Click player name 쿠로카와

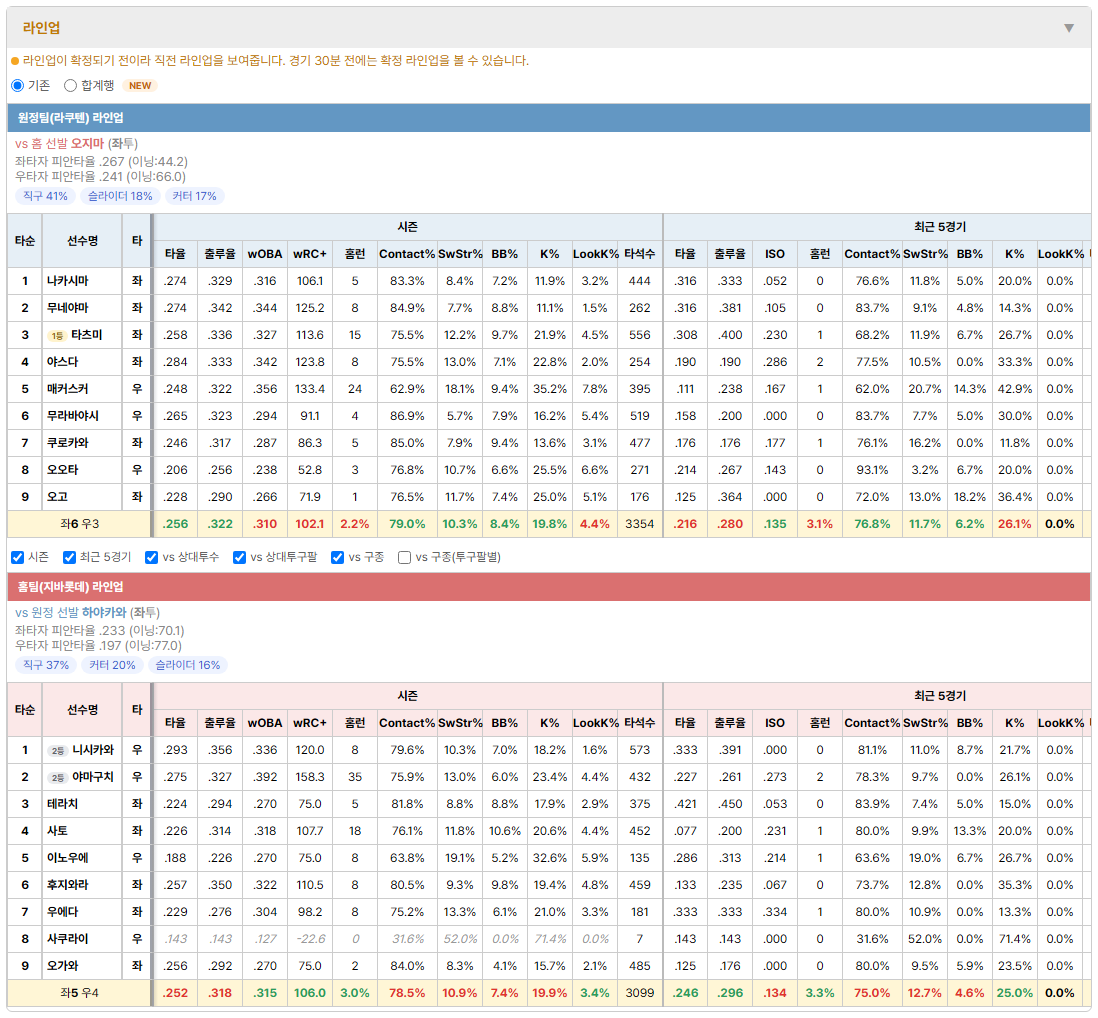tap(68, 443)
